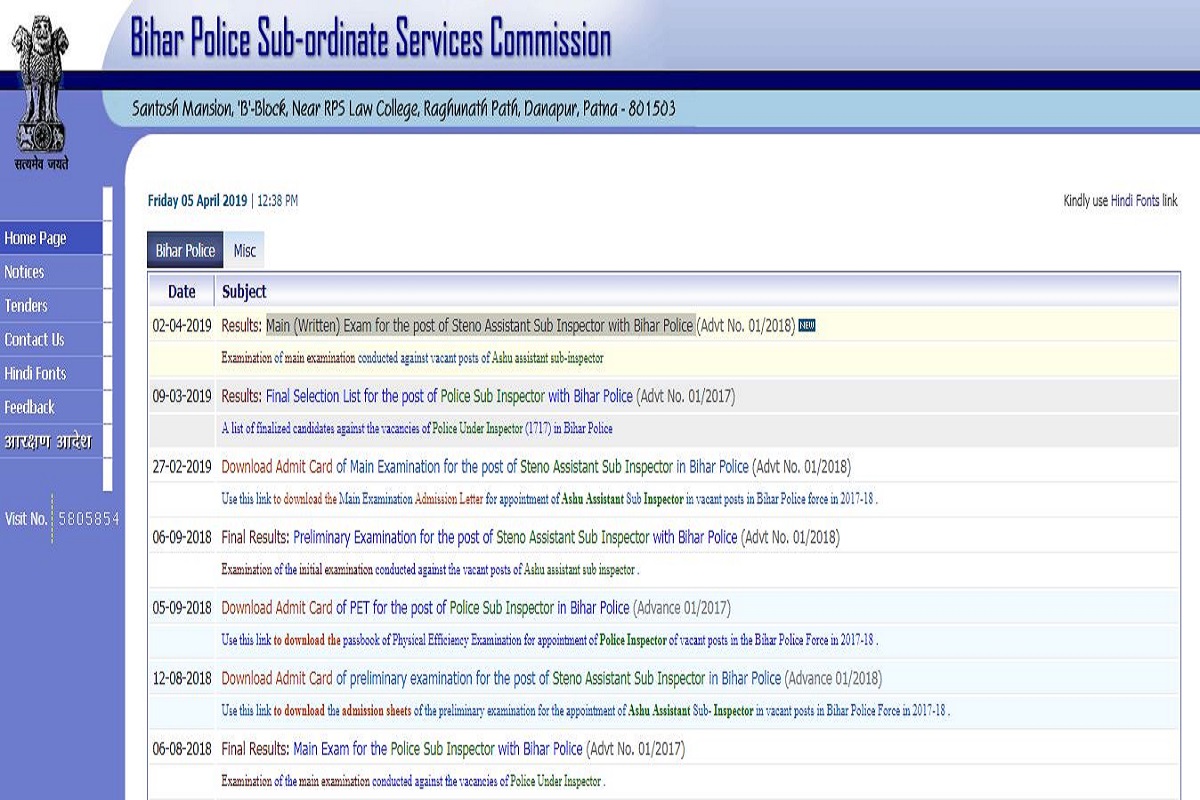Click the date 09-03-2019
Image resolution: width=1200 pixels, height=800 pixels.
click(182, 396)
